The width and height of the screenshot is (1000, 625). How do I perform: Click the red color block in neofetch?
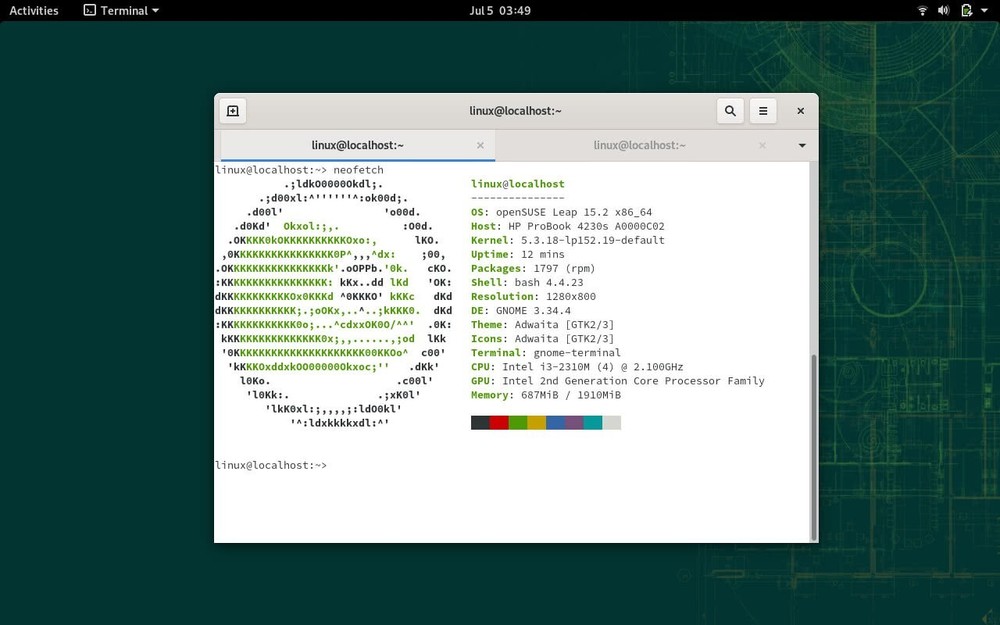click(499, 422)
